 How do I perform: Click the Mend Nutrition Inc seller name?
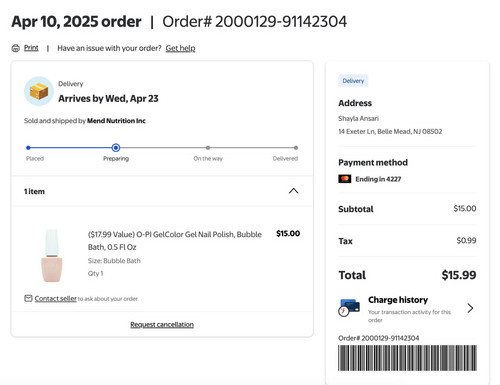click(x=116, y=121)
